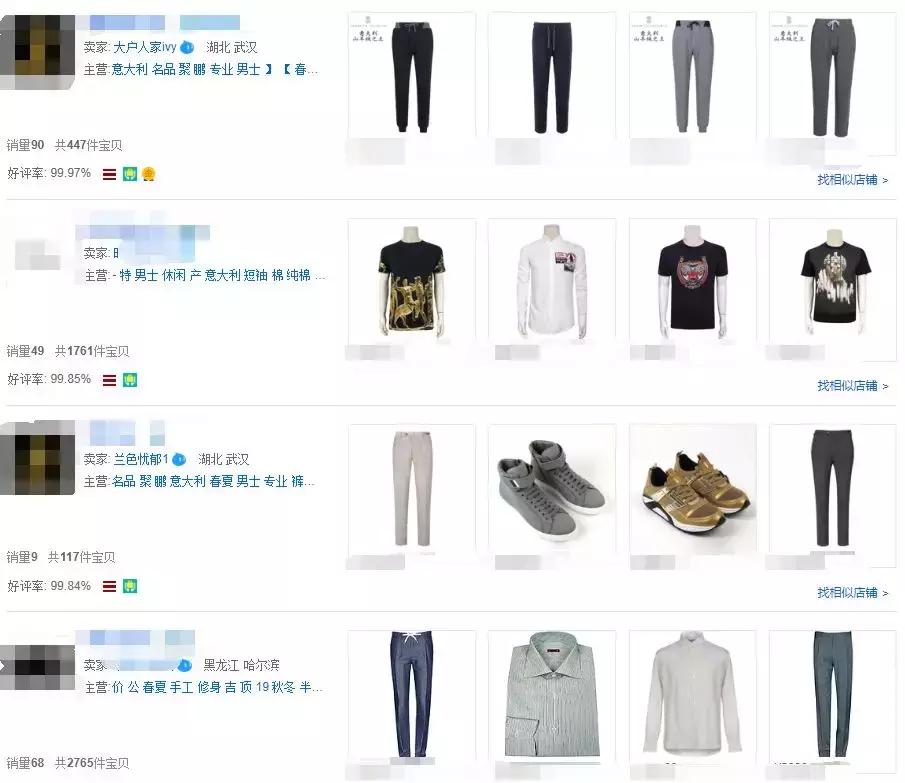905x783 pixels.
Task: Click the green guarantee badge beside 99.84%
Action: [130, 586]
